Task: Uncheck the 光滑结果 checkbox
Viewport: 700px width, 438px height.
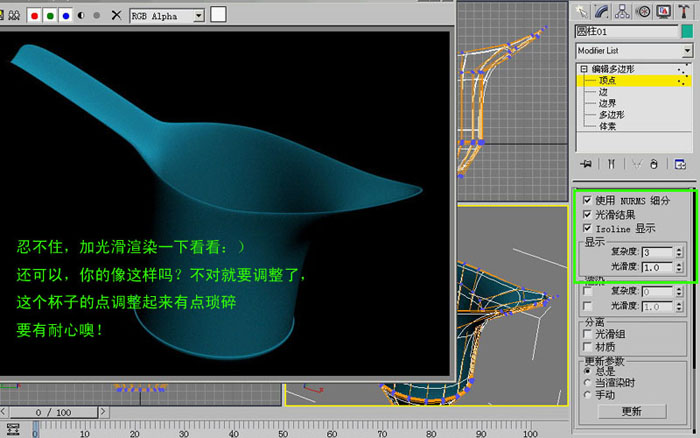Action: point(587,214)
